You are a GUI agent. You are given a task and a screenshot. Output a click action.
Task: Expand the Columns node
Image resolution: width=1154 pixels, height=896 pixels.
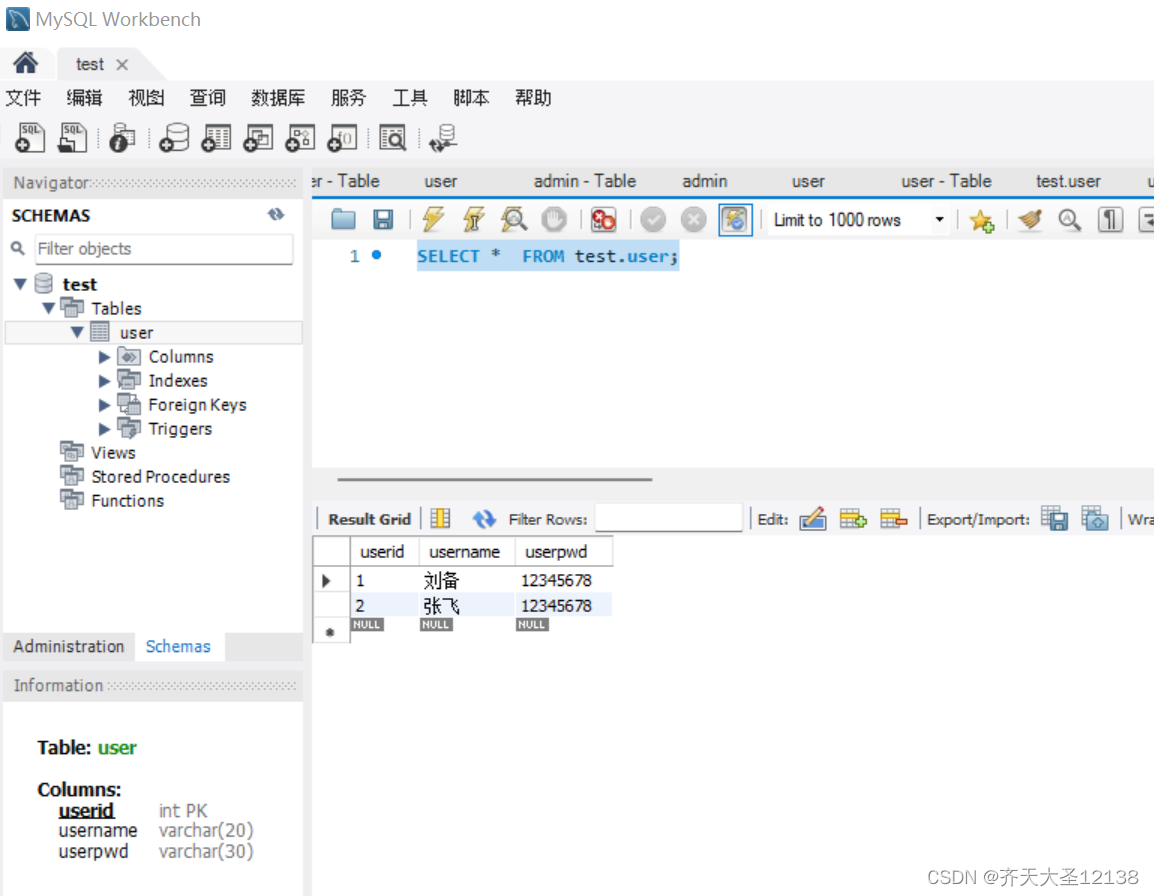coord(105,357)
